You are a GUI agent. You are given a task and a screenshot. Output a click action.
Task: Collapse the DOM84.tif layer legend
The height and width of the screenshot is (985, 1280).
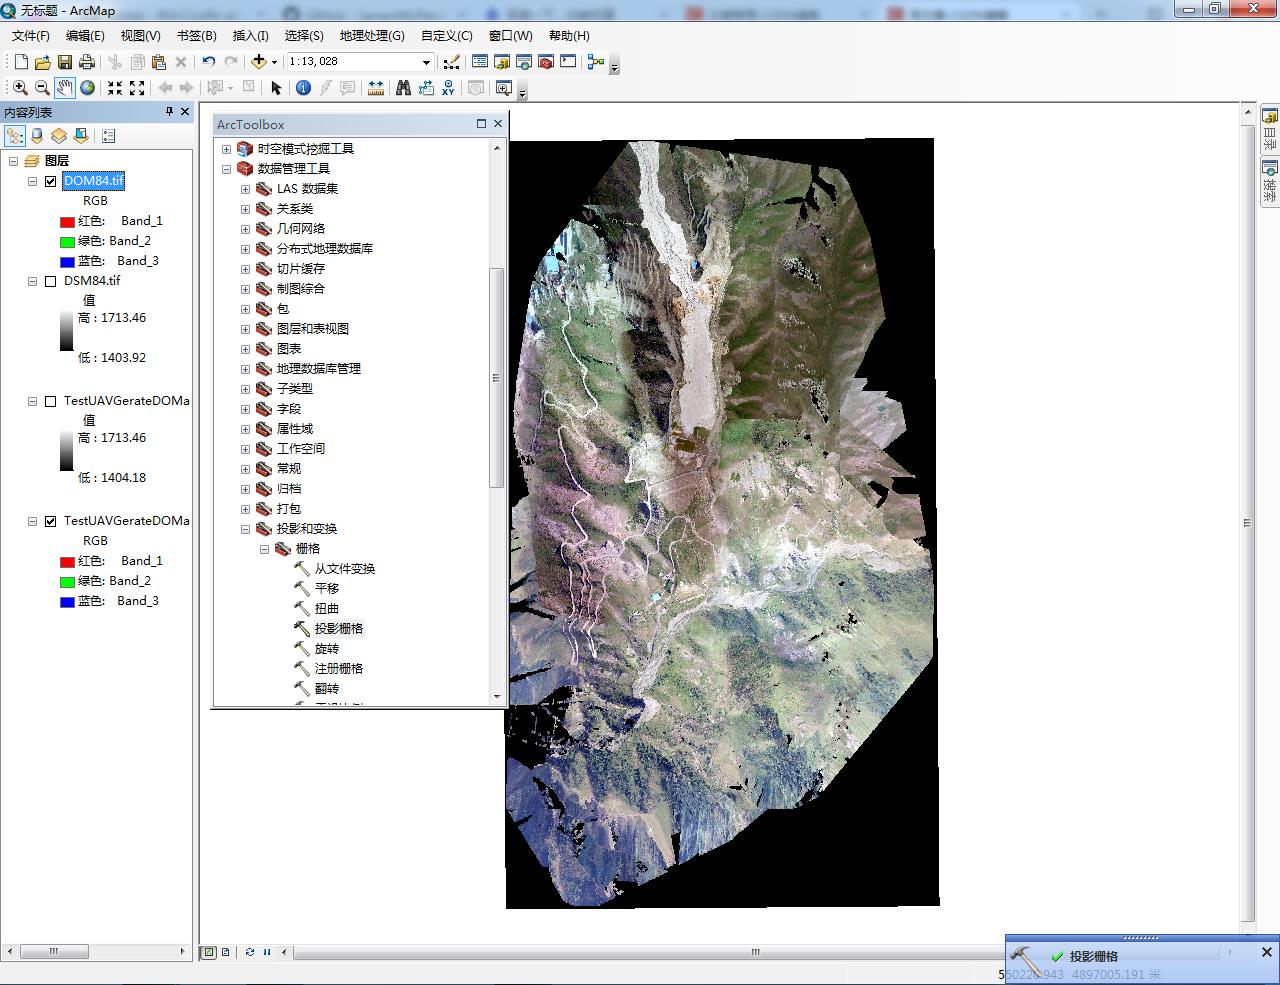click(32, 181)
